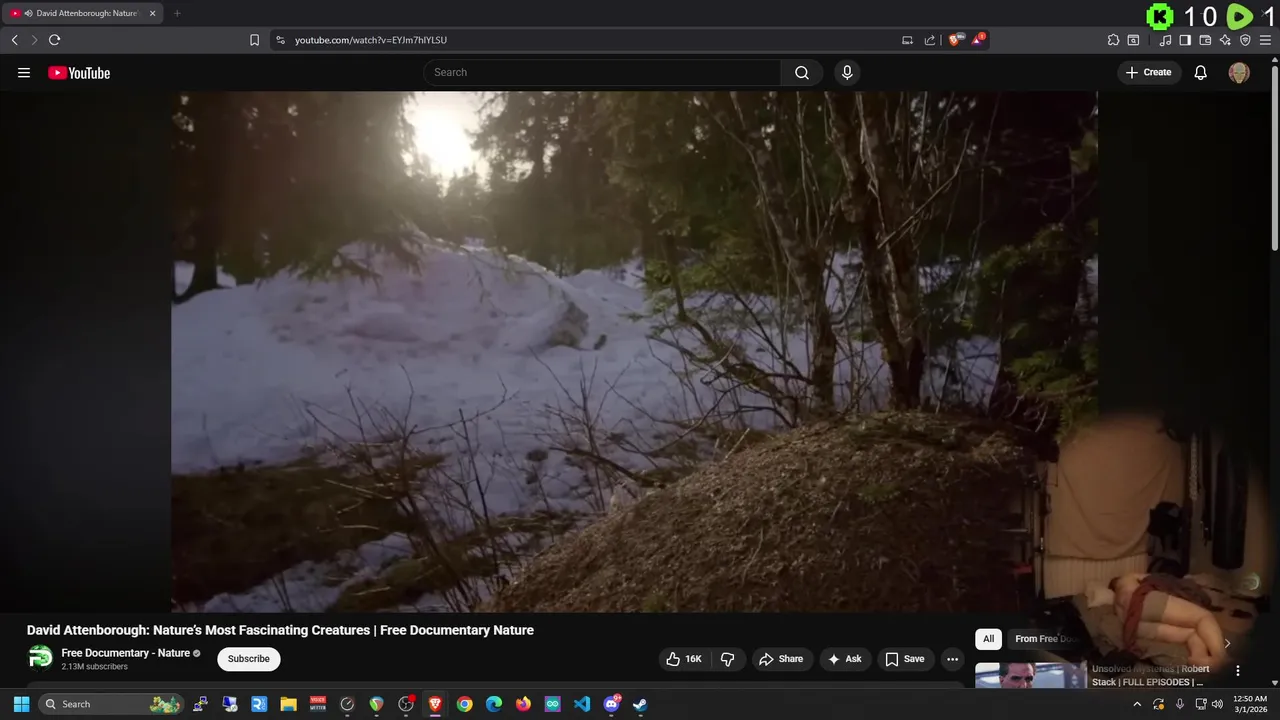Image resolution: width=1280 pixels, height=720 pixels.
Task: Open Brave Wallet icon
Action: click(x=1205, y=40)
